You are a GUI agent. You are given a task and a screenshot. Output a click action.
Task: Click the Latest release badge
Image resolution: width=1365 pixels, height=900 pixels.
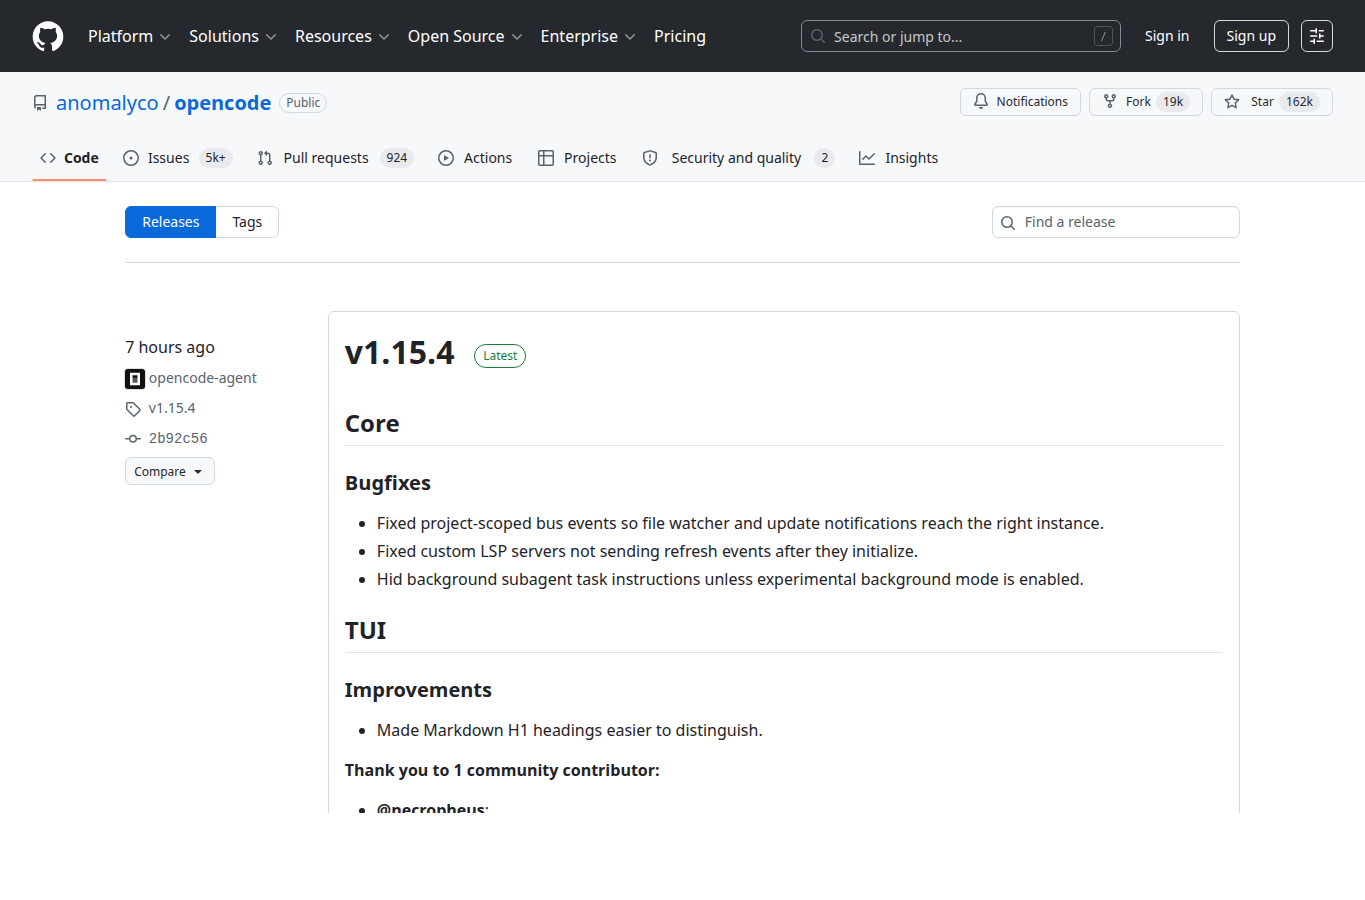pos(500,356)
